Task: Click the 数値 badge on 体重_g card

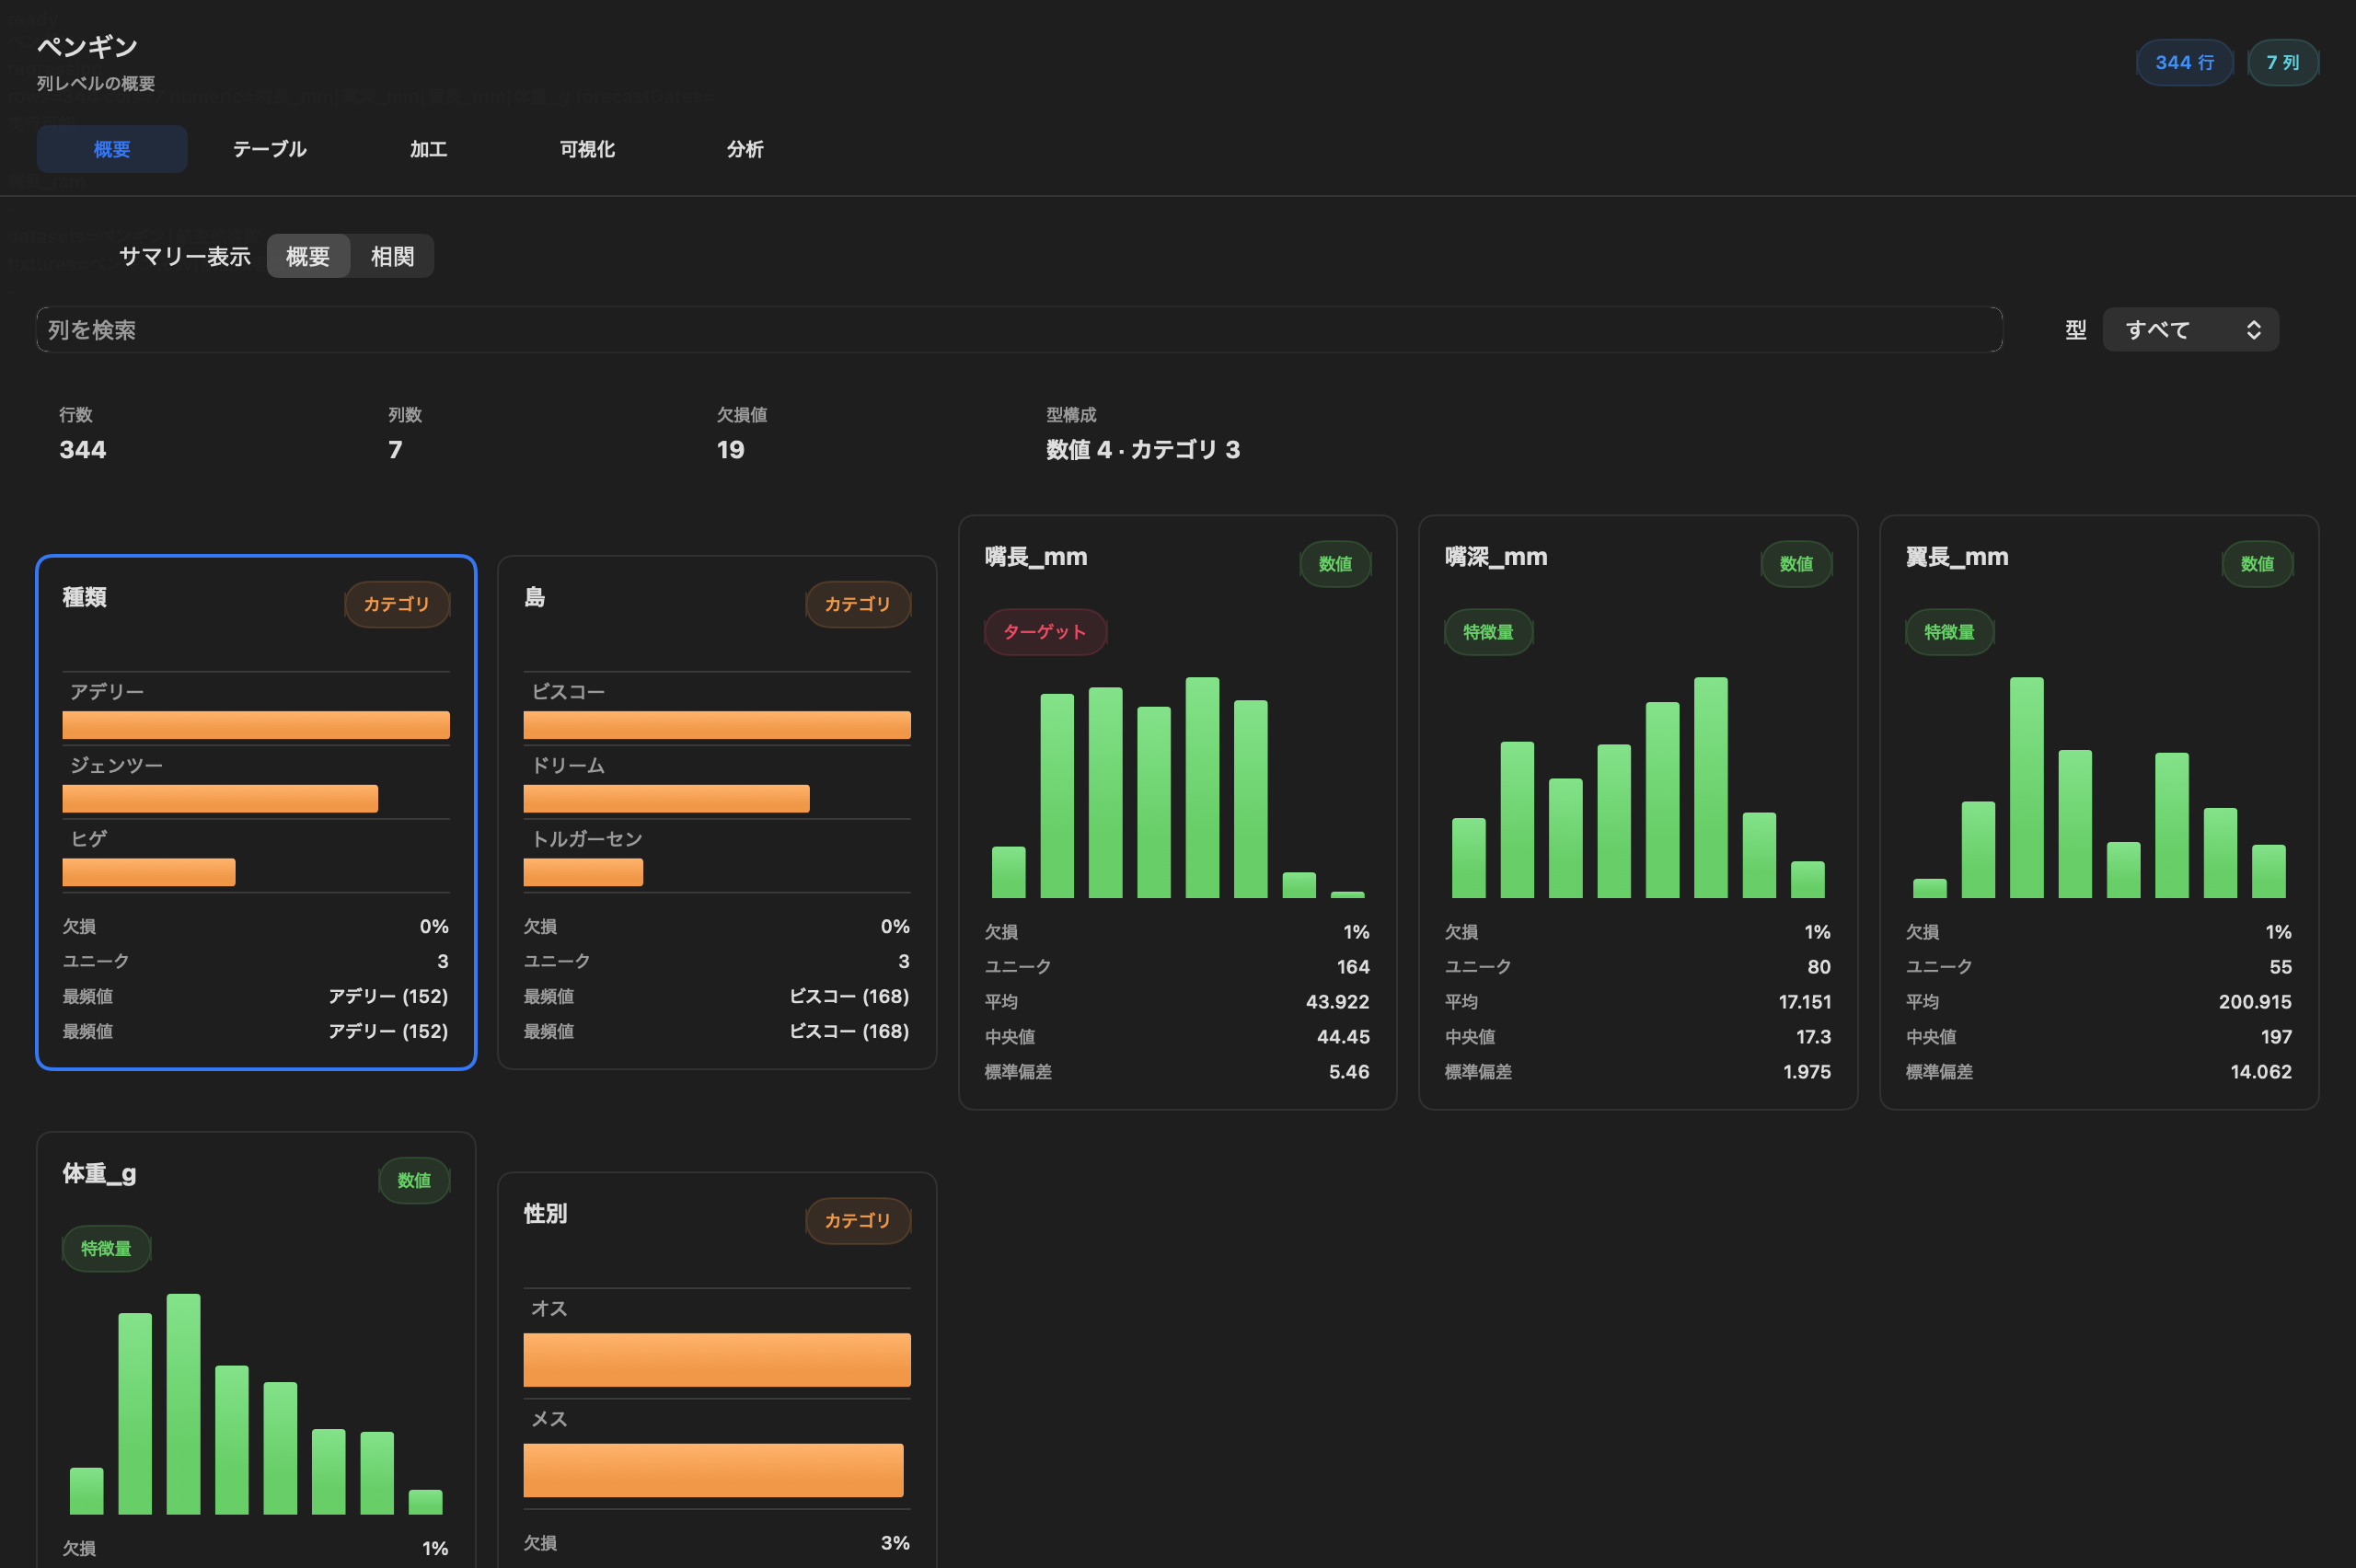Action: coord(414,1180)
